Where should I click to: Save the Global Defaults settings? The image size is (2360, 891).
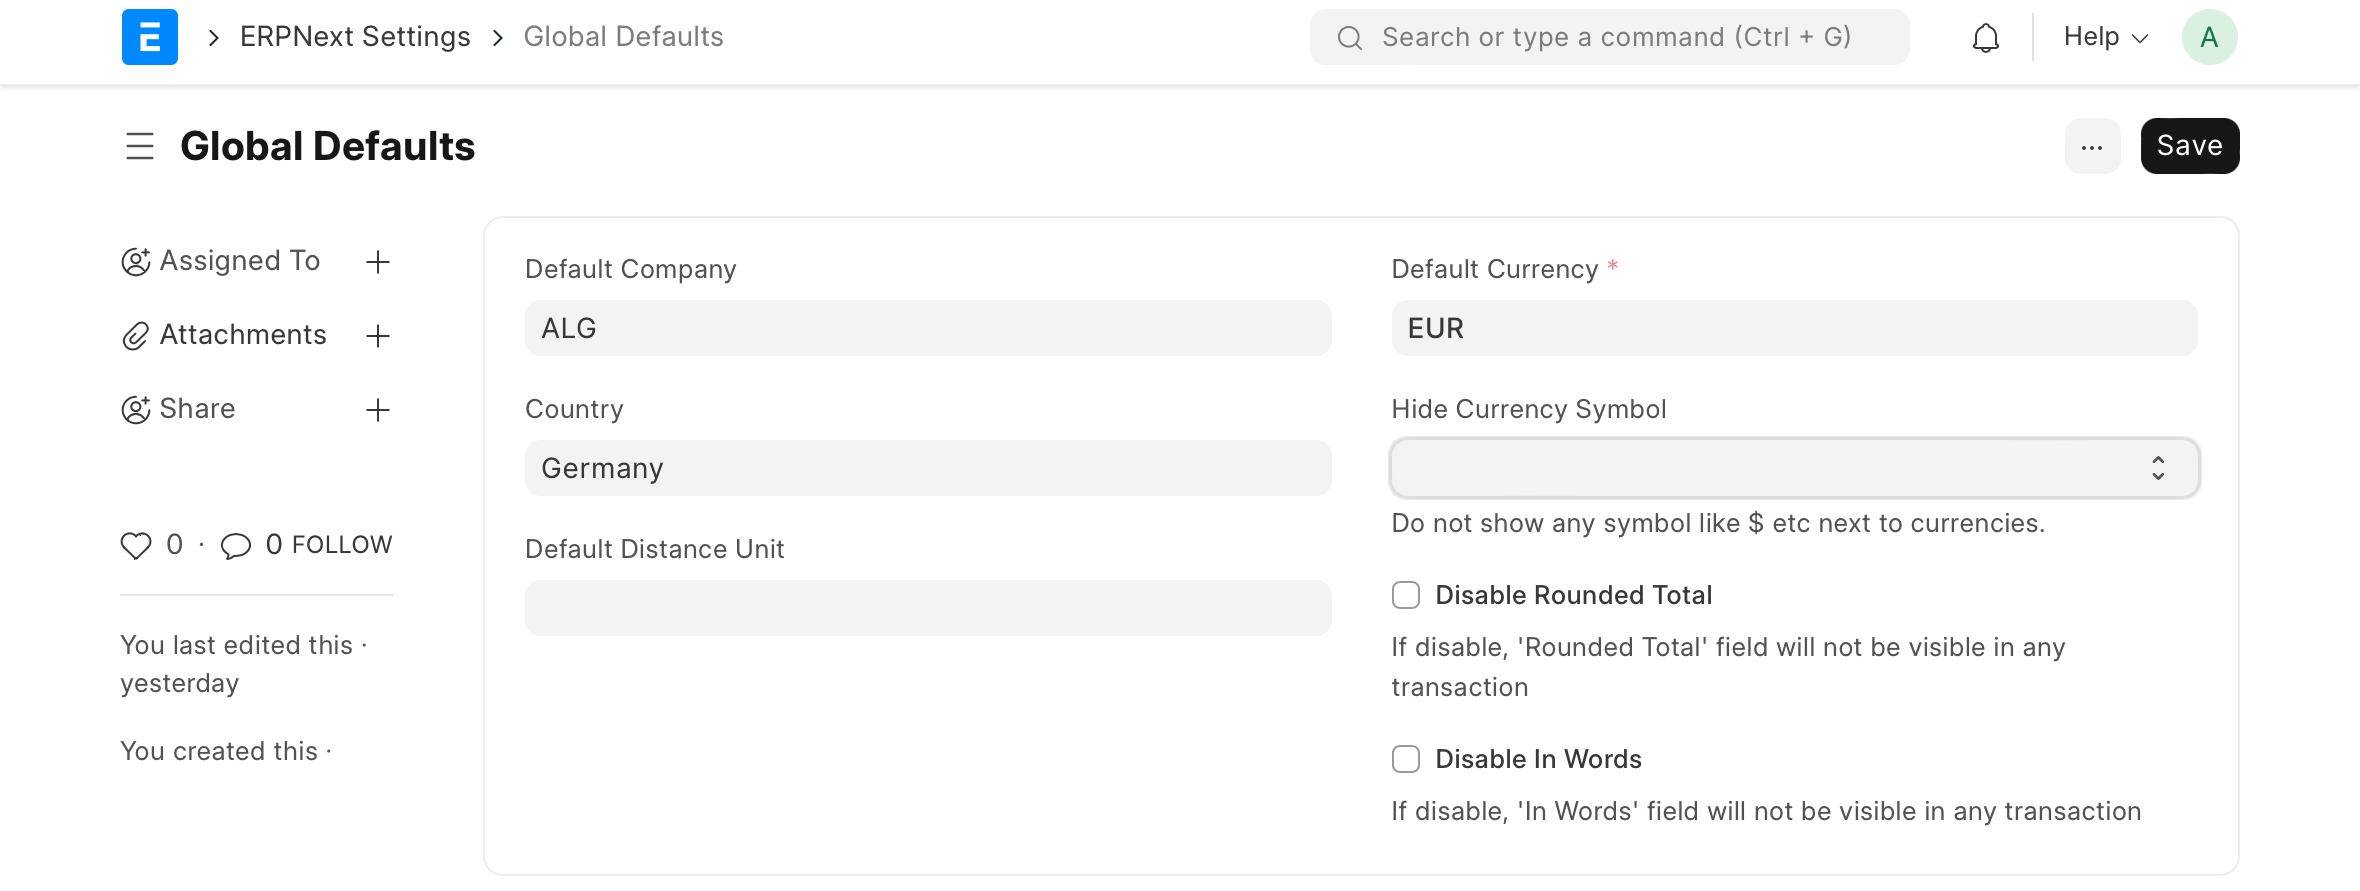coord(2189,146)
